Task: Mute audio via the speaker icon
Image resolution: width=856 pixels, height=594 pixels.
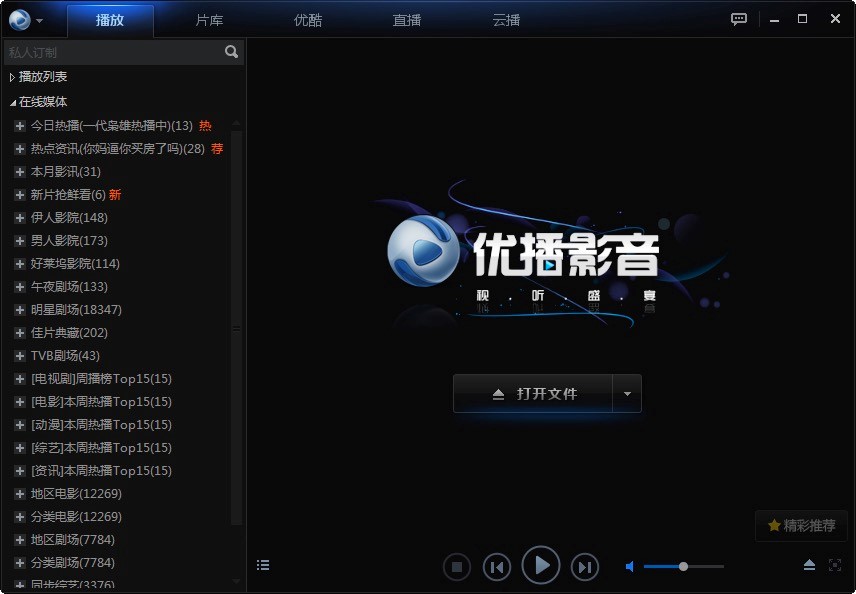Action: point(630,567)
